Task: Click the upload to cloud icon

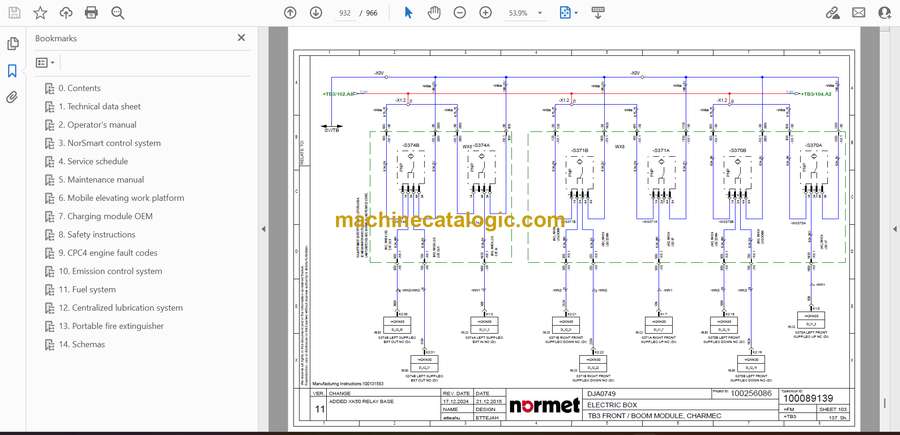Action: click(66, 13)
